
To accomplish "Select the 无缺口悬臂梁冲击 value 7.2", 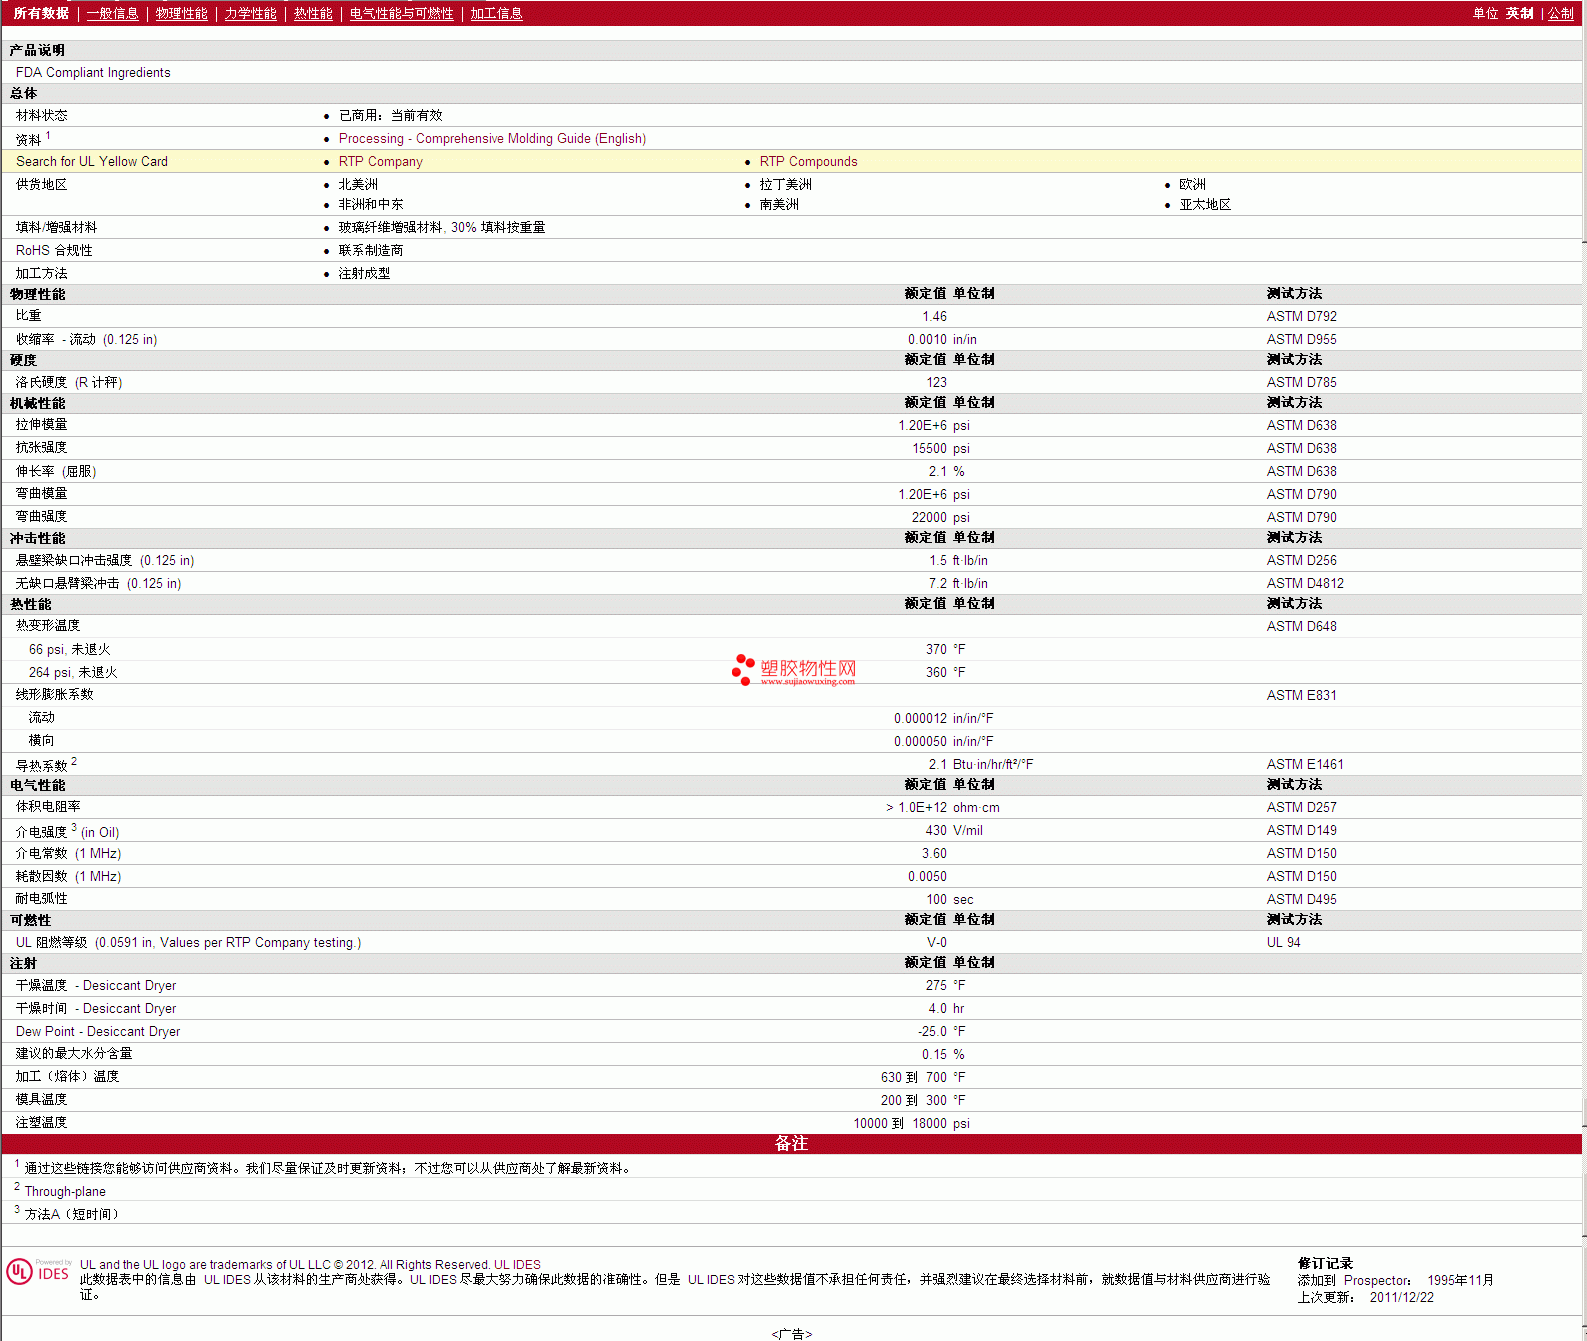I will [938, 583].
